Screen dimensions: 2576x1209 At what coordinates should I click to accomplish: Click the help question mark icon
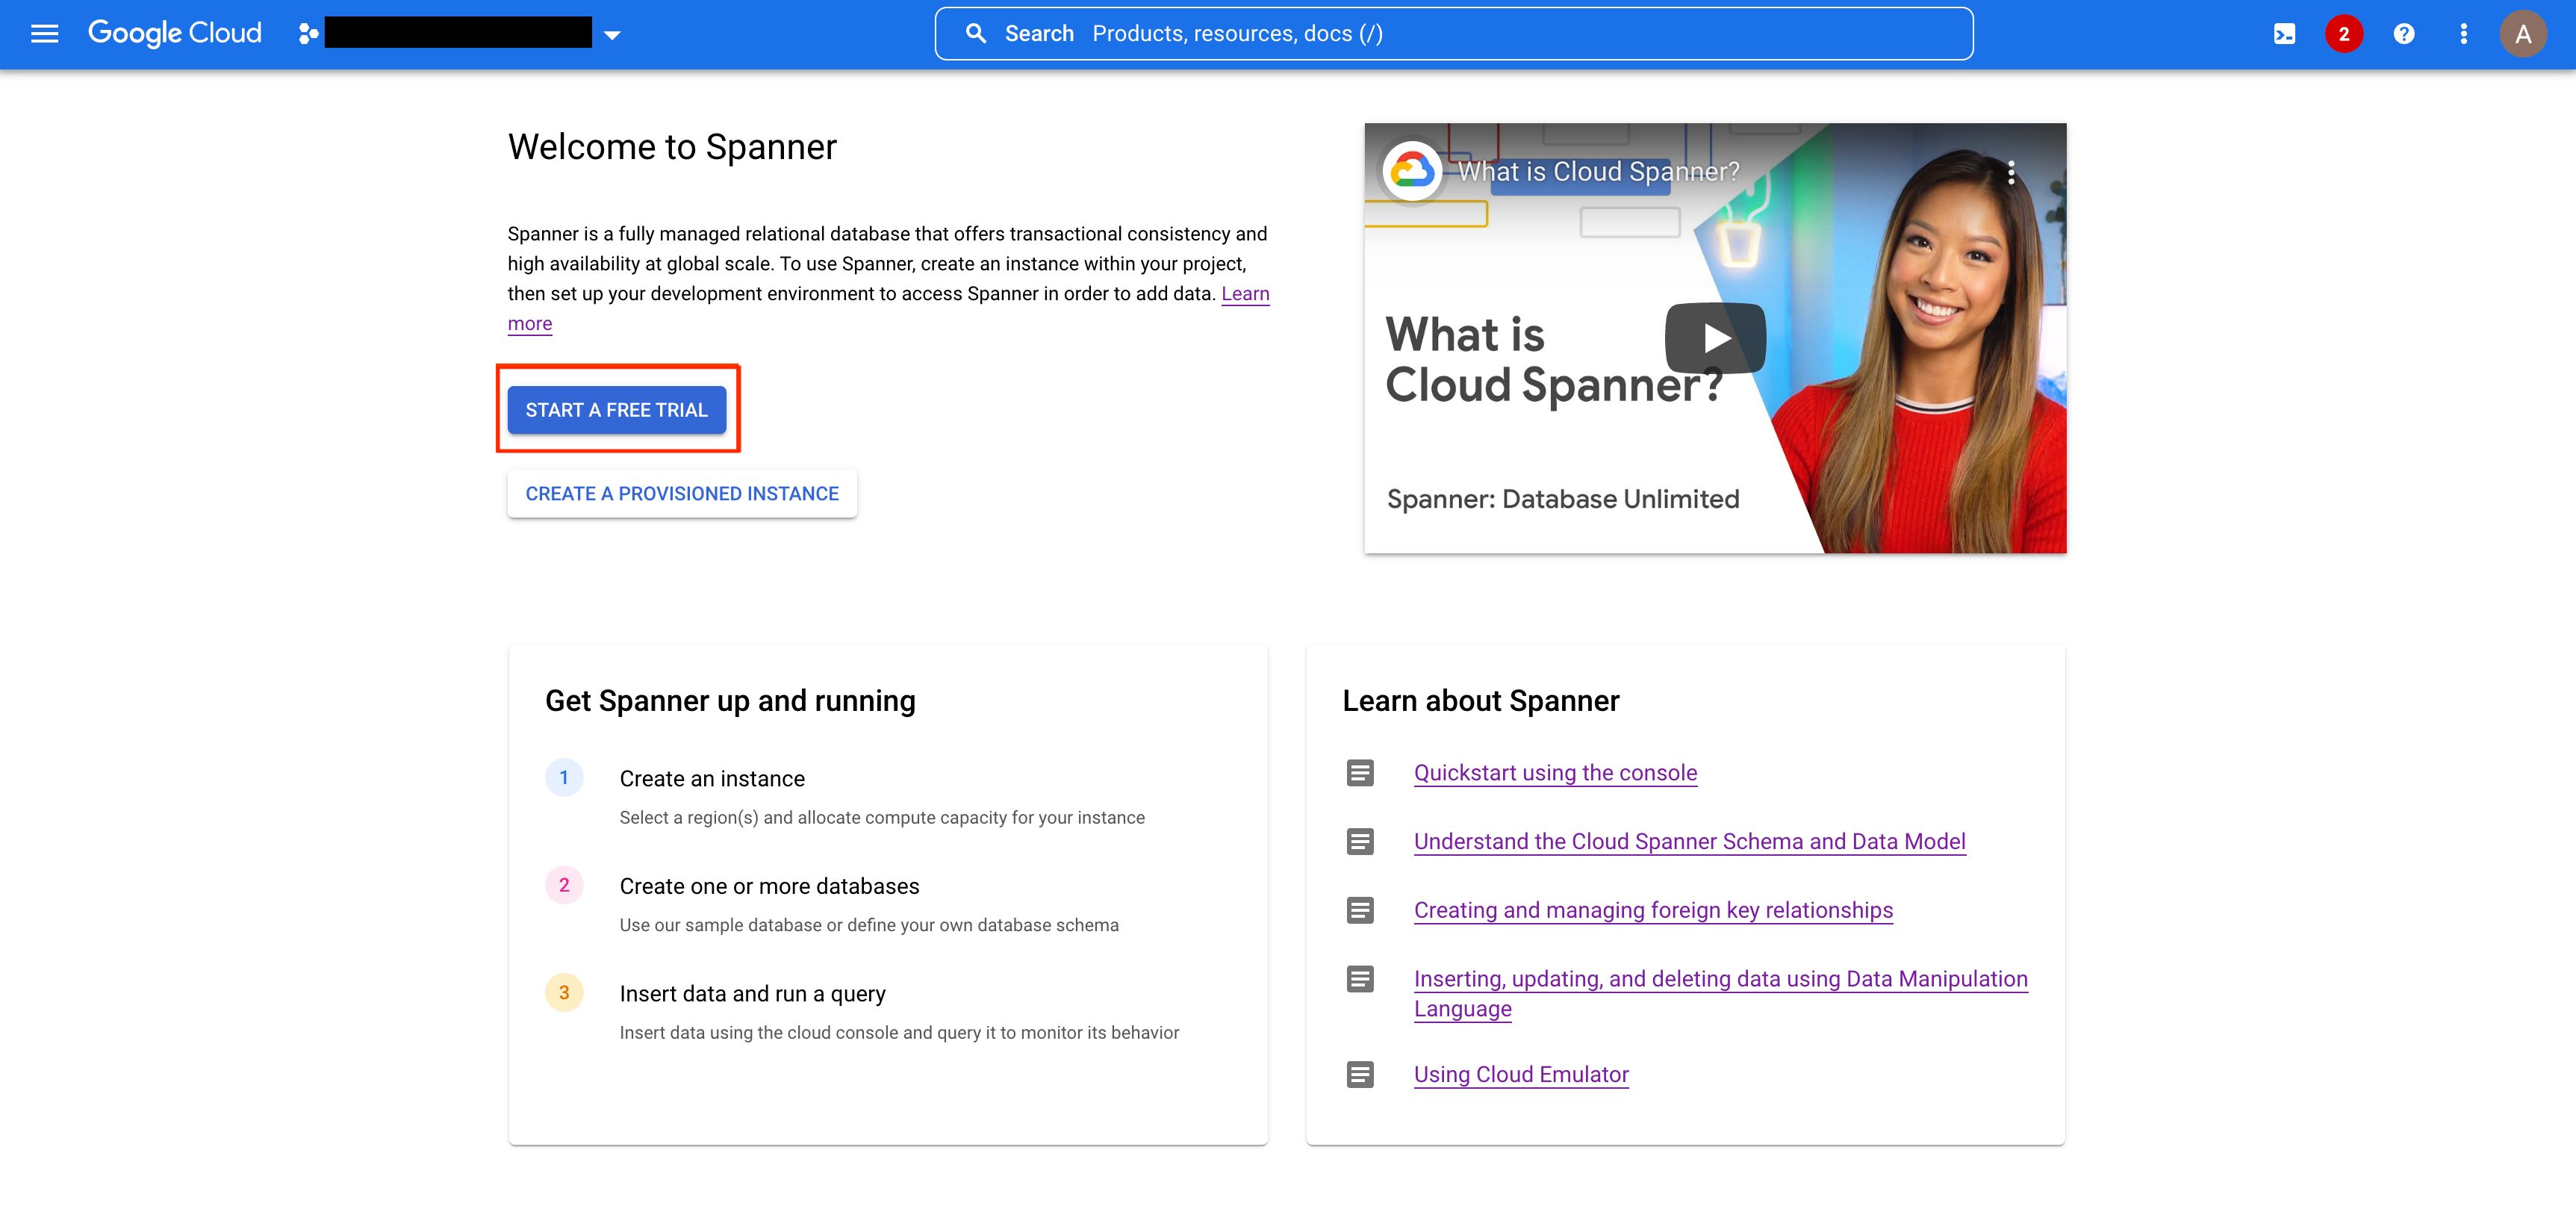point(2402,33)
